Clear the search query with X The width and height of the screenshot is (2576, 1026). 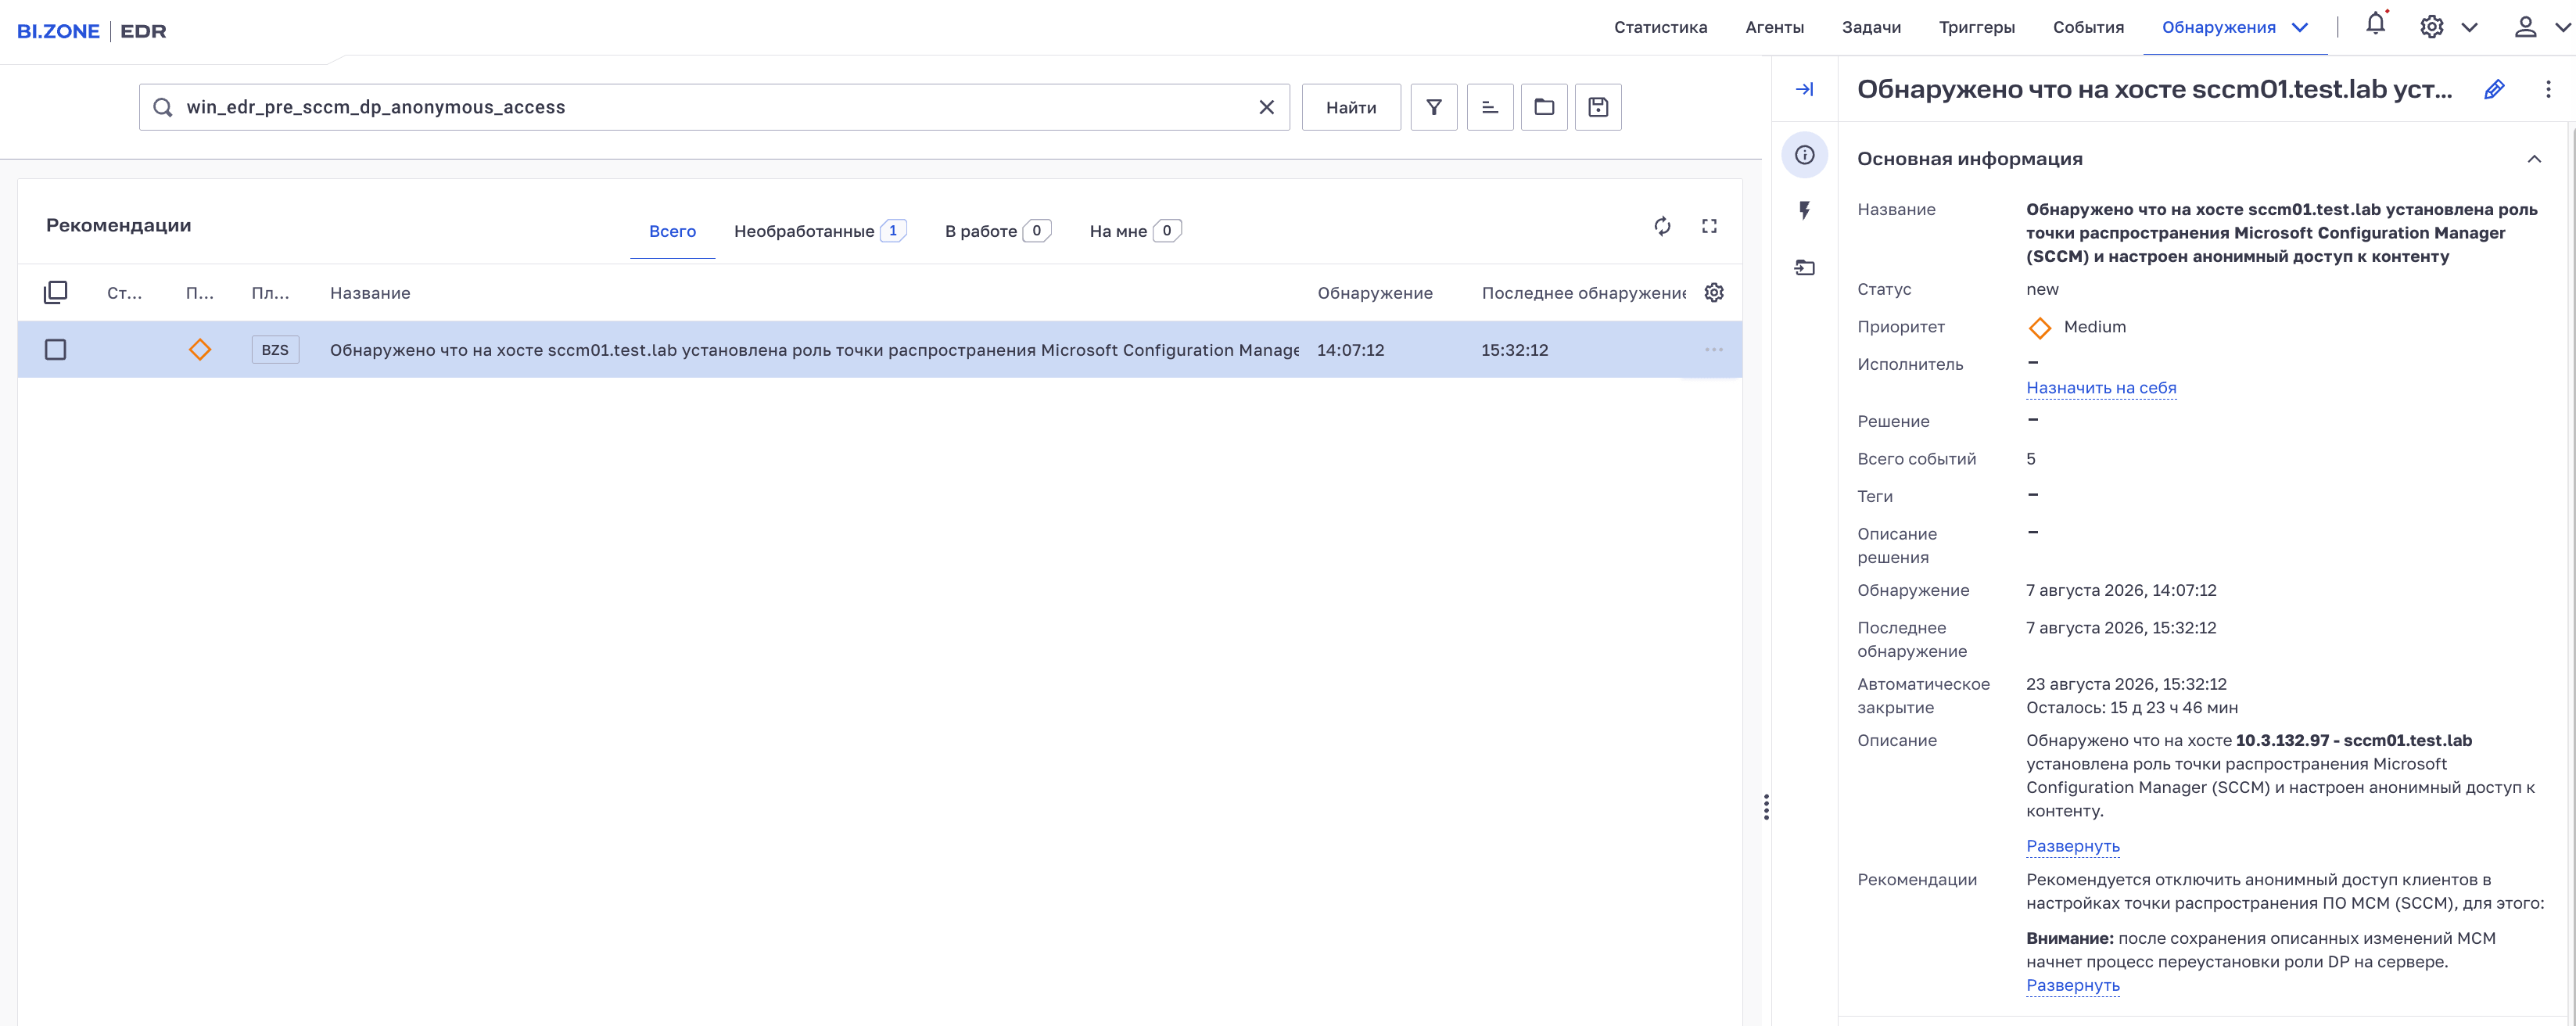(x=1266, y=107)
